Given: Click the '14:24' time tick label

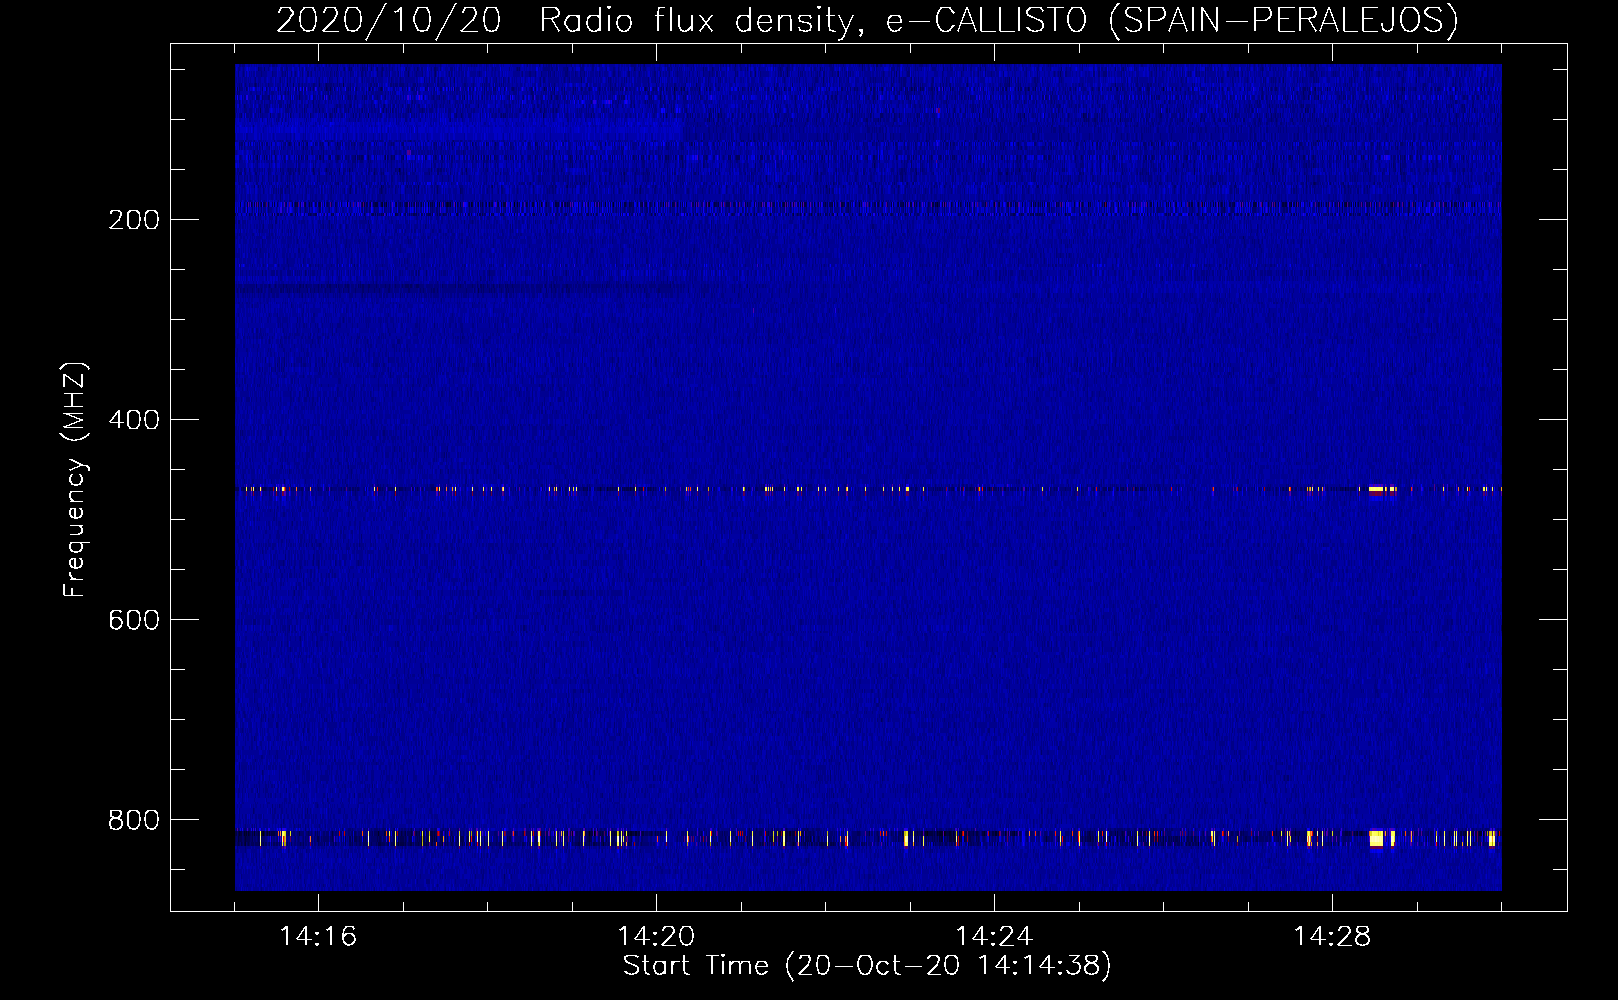Looking at the screenshot, I should click(x=994, y=937).
